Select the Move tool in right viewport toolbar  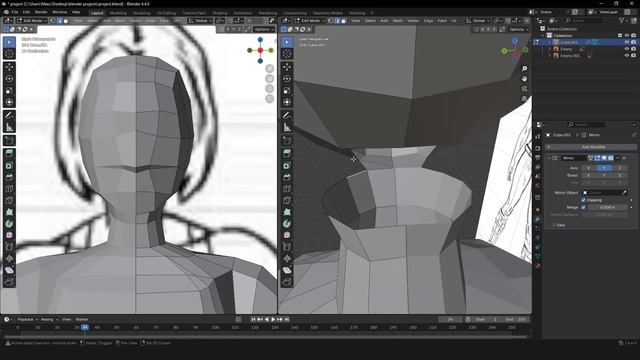pyautogui.click(x=287, y=67)
